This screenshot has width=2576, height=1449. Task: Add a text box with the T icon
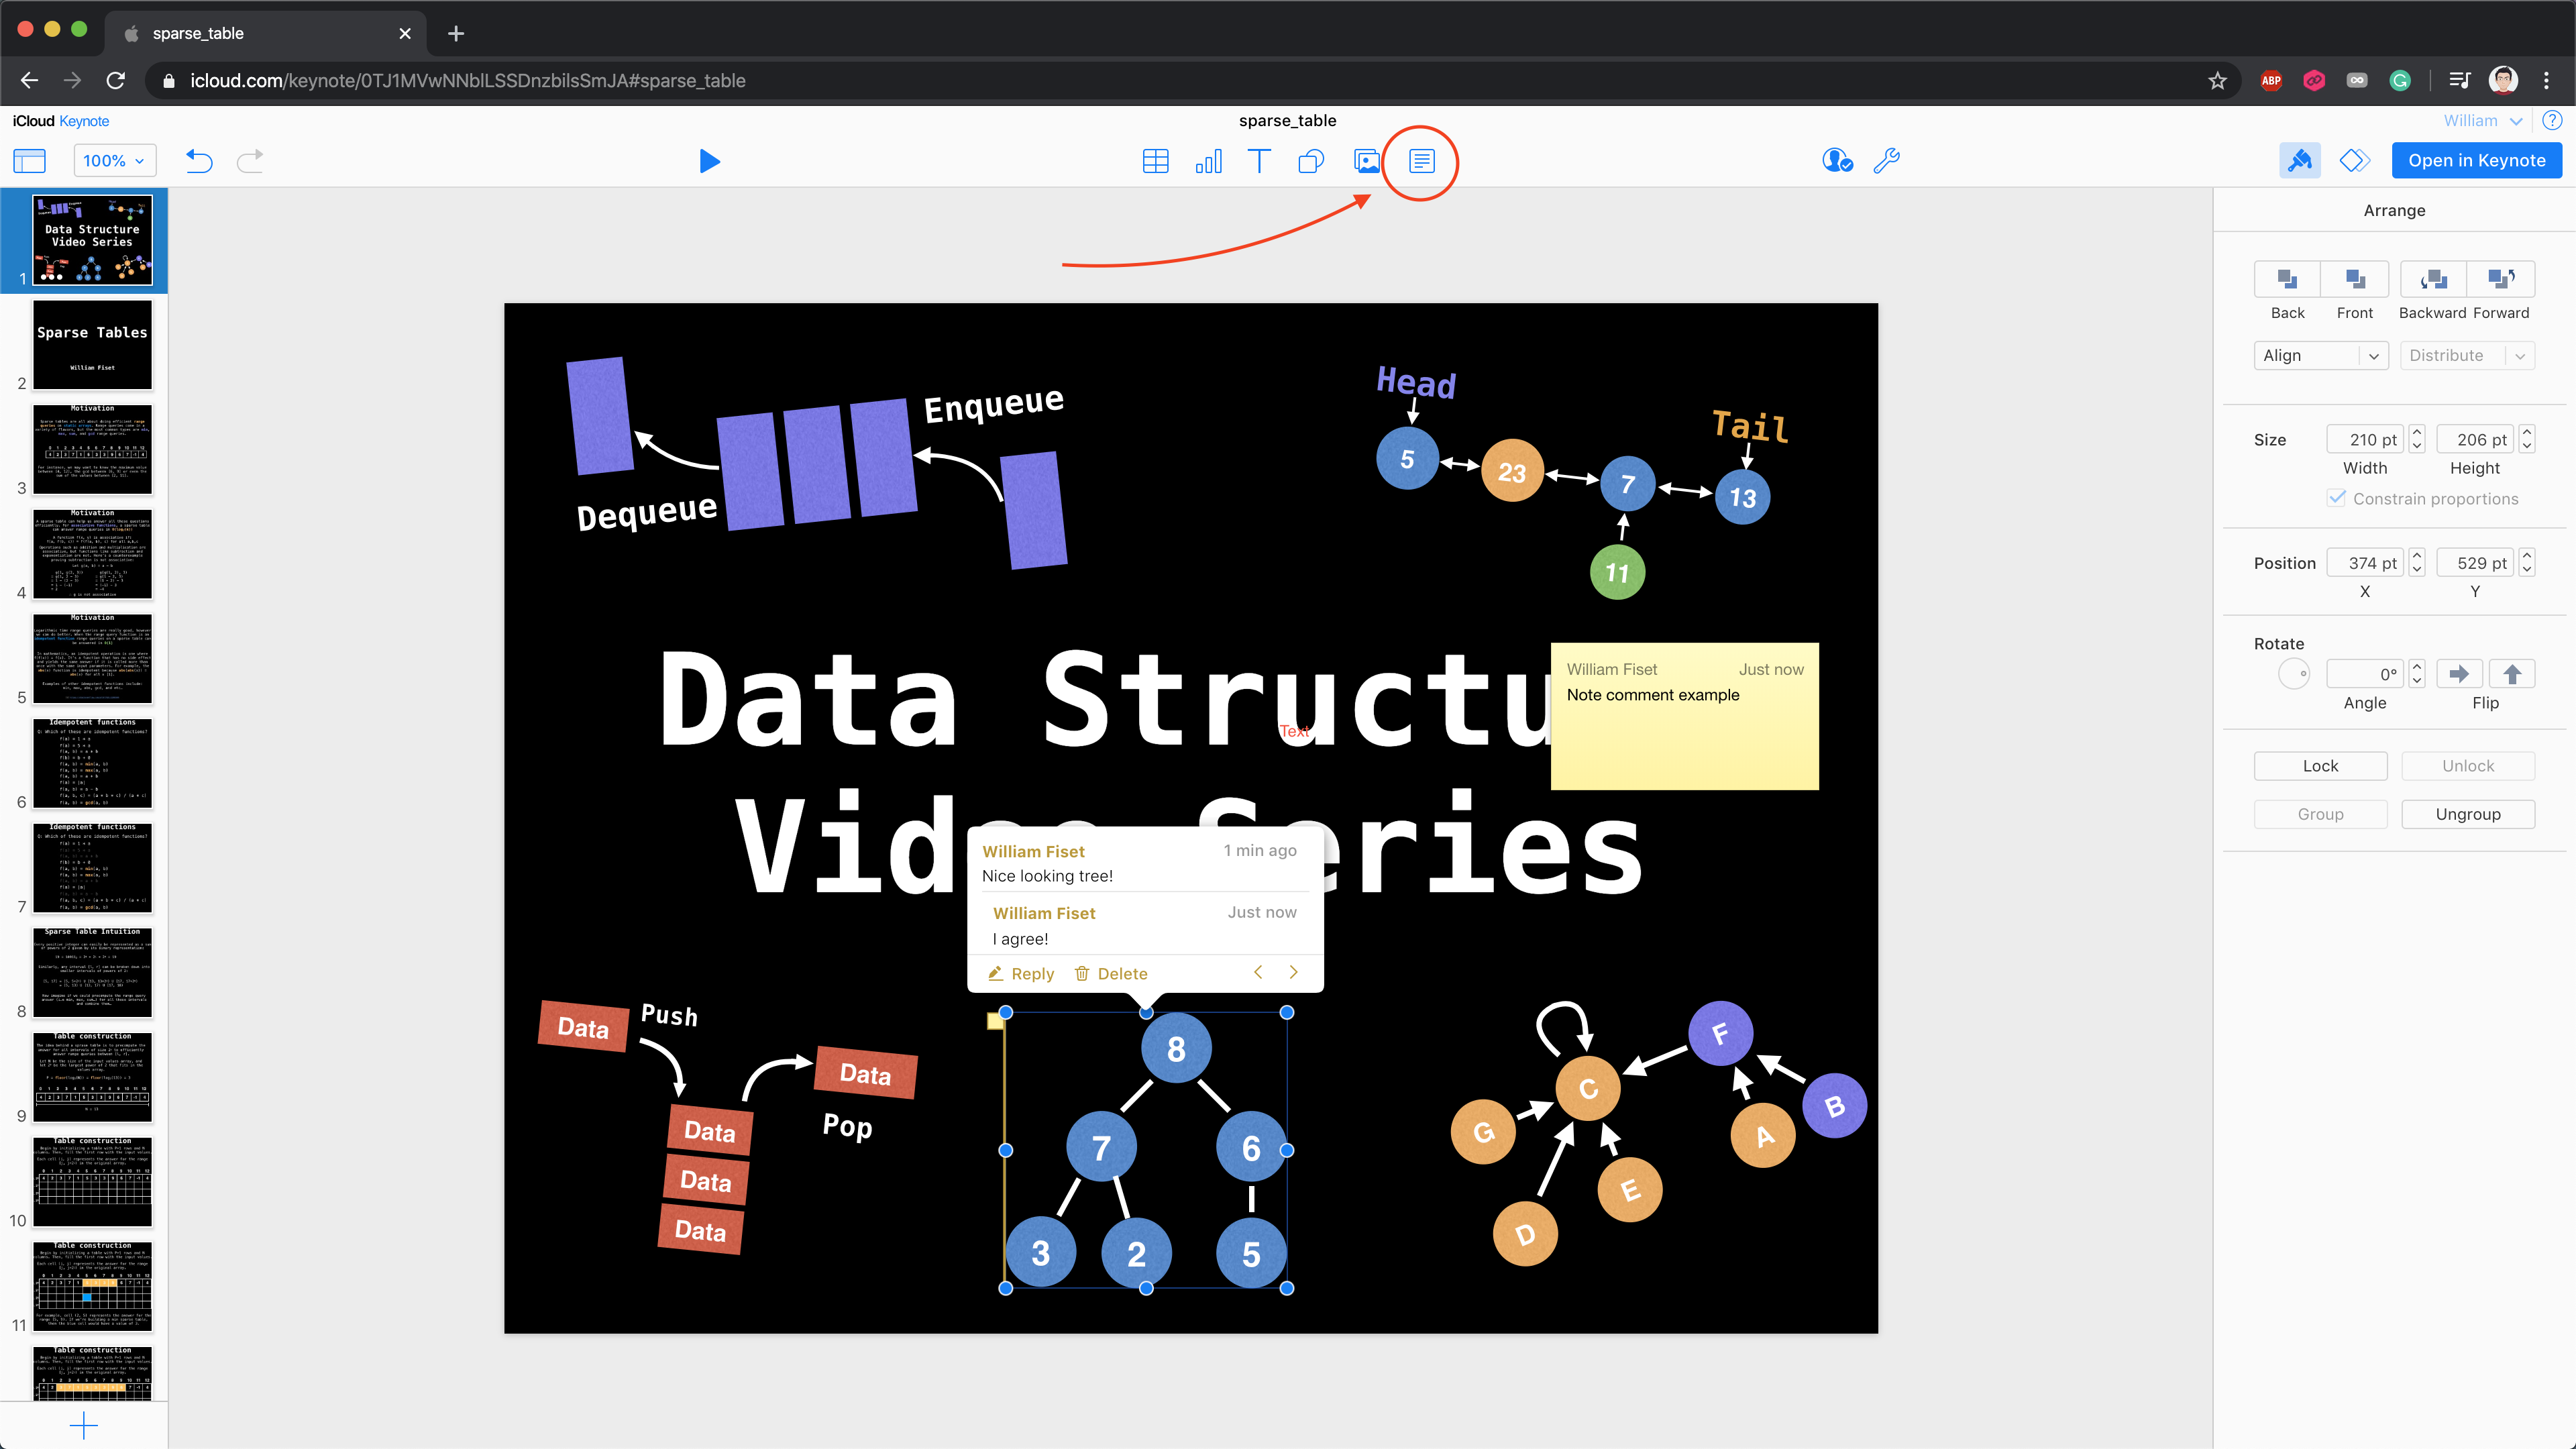click(x=1259, y=161)
